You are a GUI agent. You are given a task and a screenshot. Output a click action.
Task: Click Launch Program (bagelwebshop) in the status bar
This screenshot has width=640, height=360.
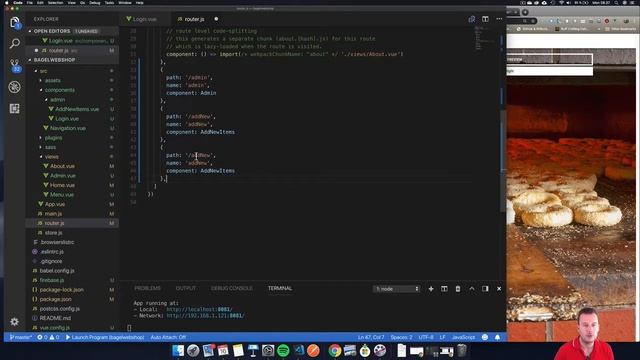(x=105, y=337)
